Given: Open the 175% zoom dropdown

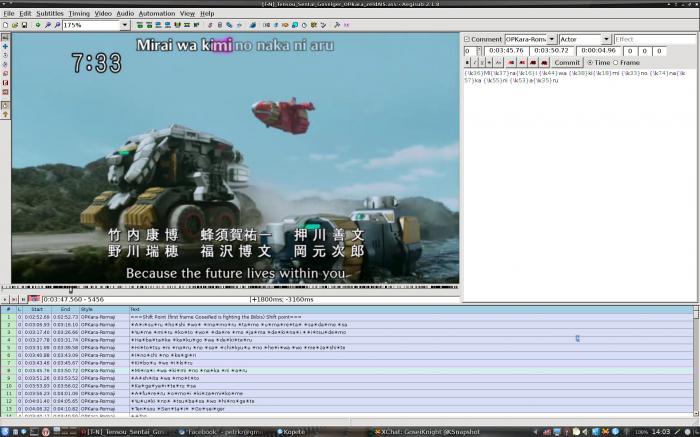Looking at the screenshot, I should pos(125,25).
